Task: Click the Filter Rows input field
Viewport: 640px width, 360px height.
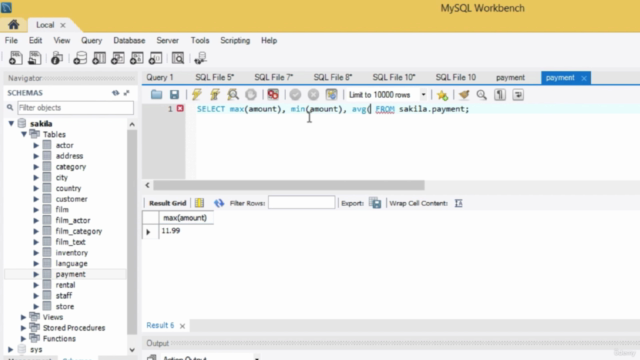Action: tap(301, 203)
